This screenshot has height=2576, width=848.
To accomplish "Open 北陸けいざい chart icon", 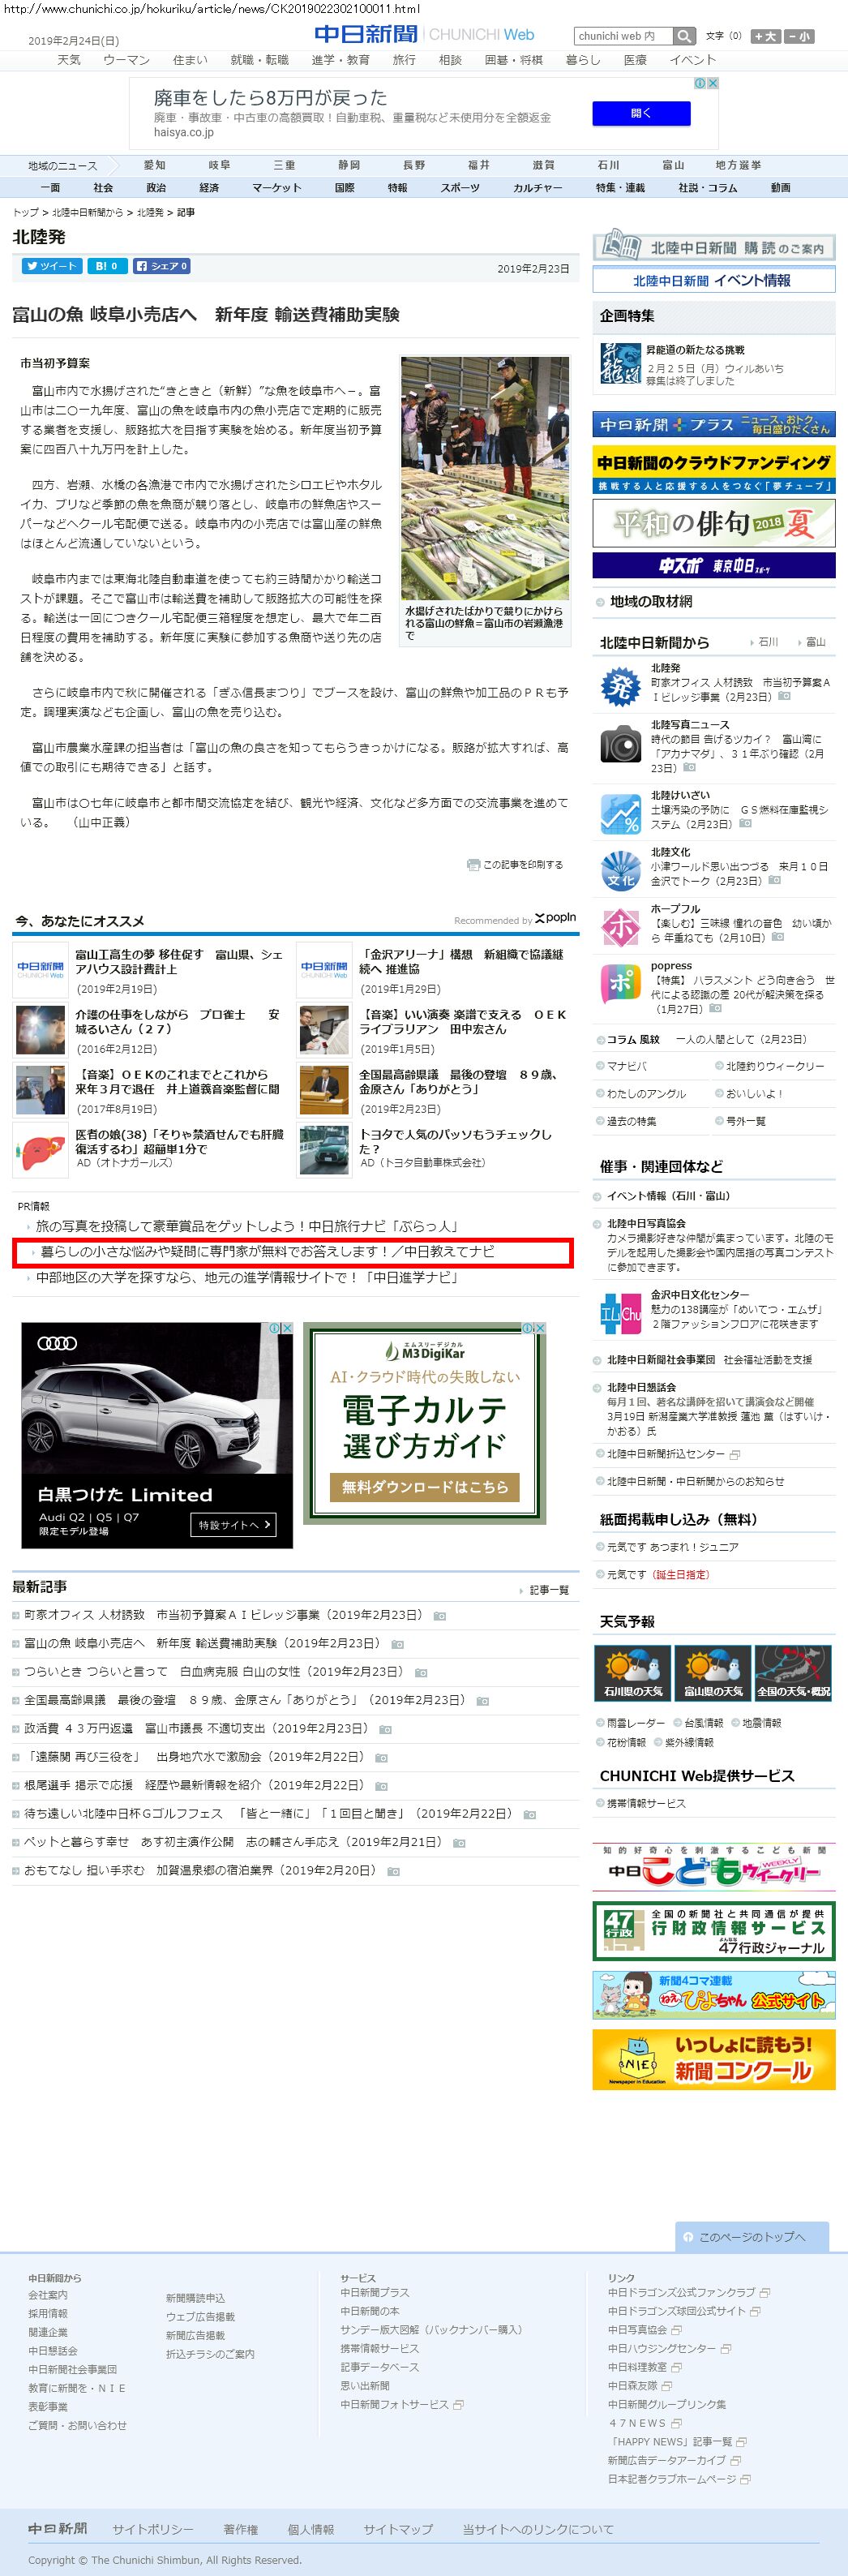I will [620, 812].
